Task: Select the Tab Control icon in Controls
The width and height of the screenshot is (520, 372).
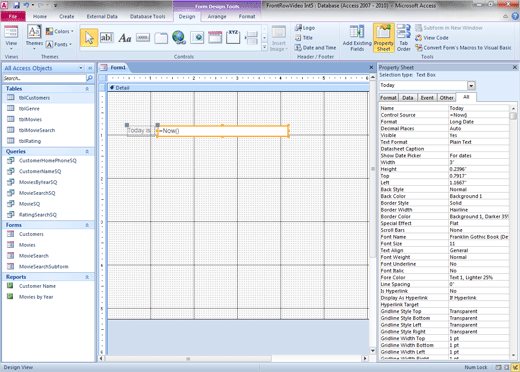Action: pyautogui.click(x=161, y=38)
